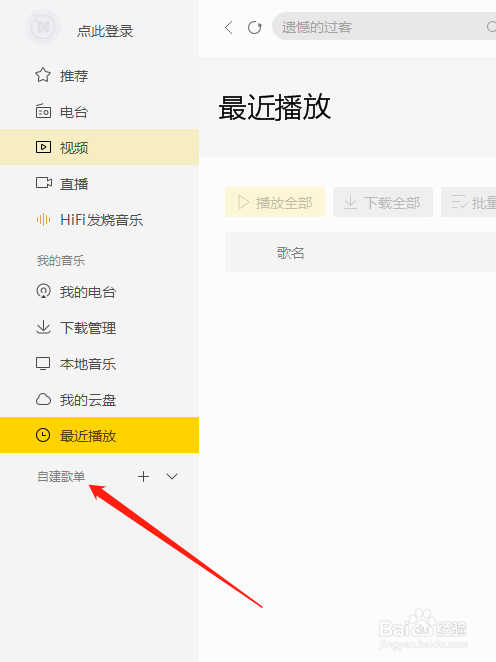
Task: Select the 视频 sidebar item
Action: (99, 147)
